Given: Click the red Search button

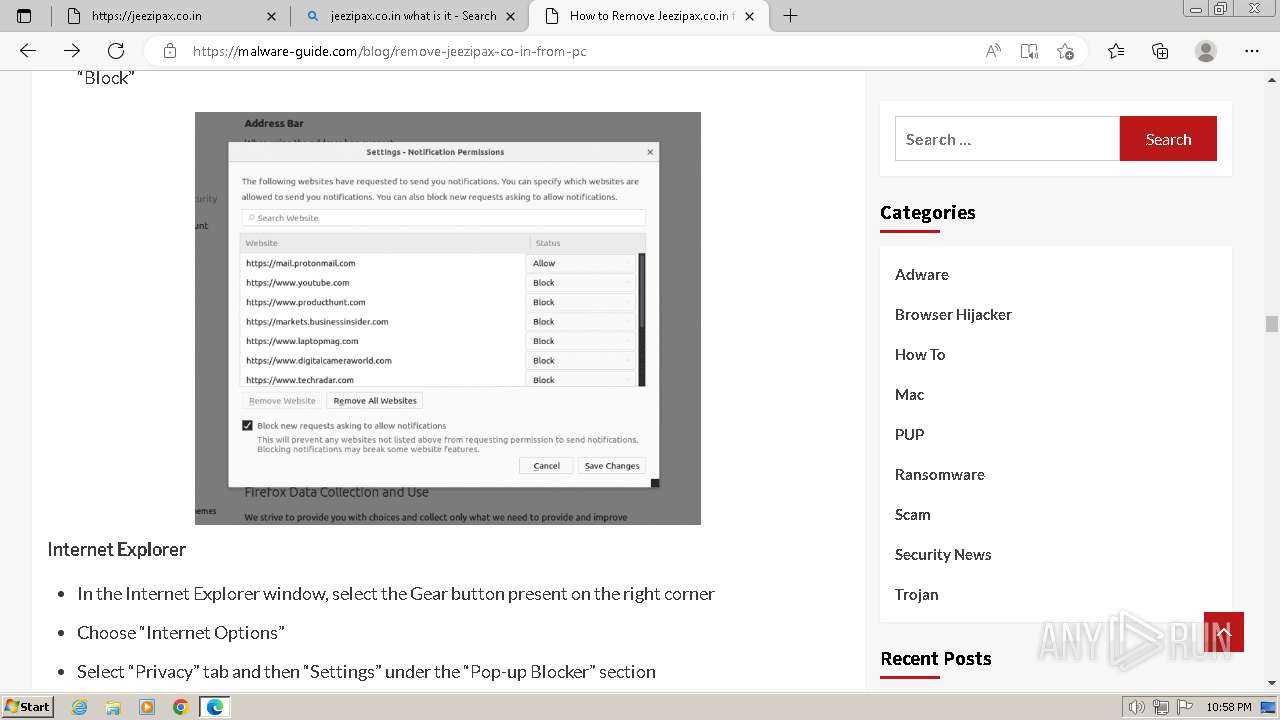Looking at the screenshot, I should [x=1168, y=139].
